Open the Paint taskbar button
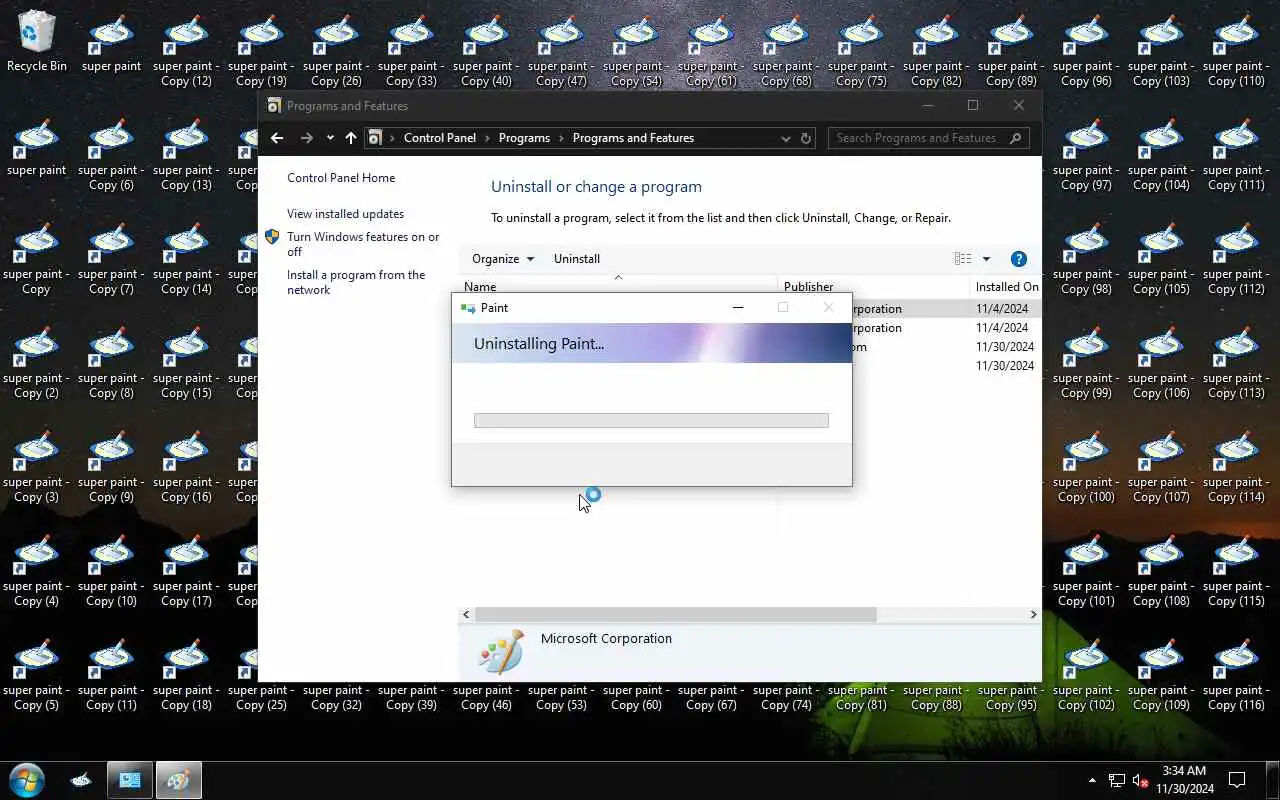Image resolution: width=1280 pixels, height=800 pixels. tap(178, 780)
